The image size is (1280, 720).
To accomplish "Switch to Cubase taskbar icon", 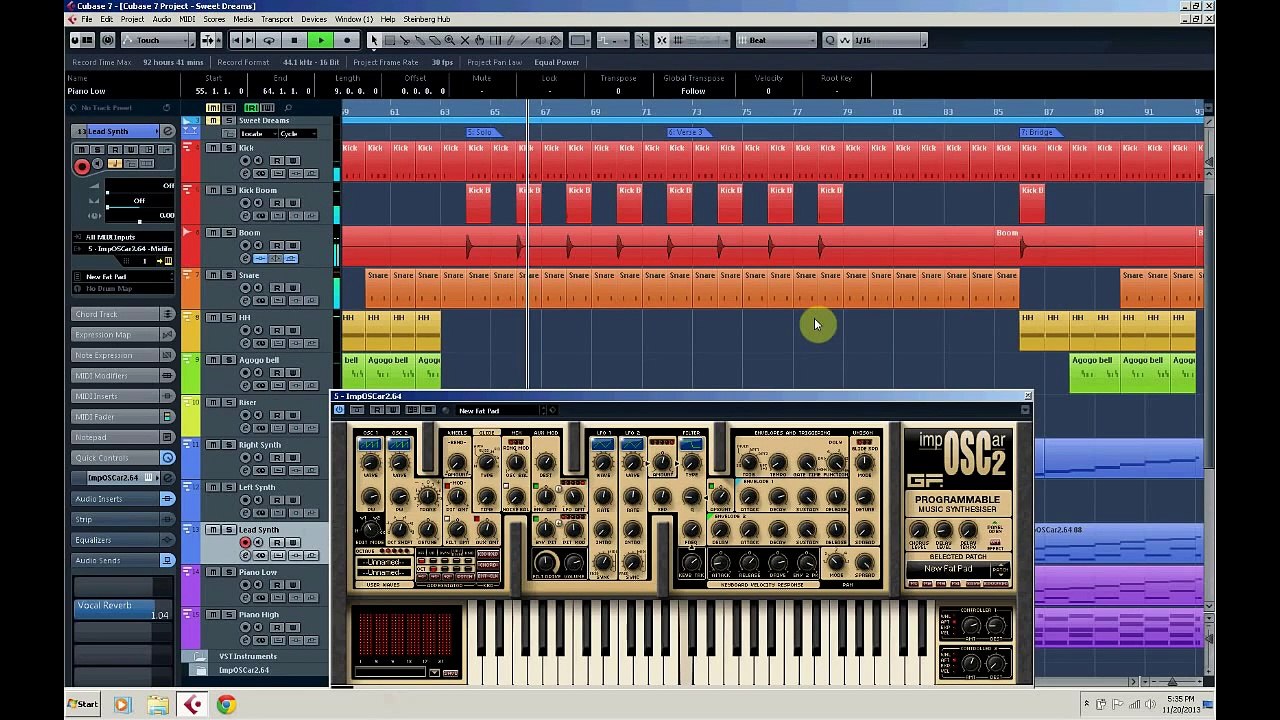I will [192, 705].
